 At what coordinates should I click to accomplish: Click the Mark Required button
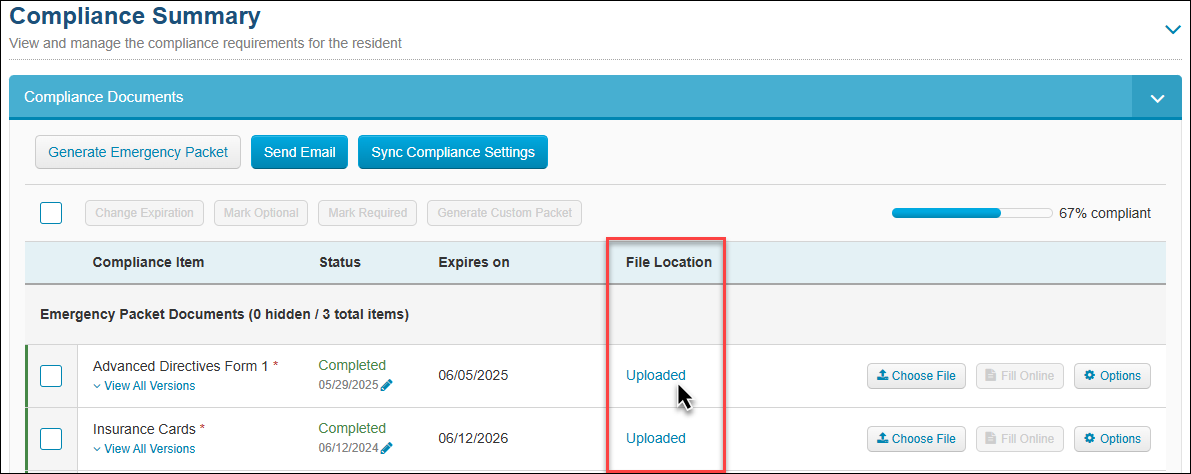point(368,213)
